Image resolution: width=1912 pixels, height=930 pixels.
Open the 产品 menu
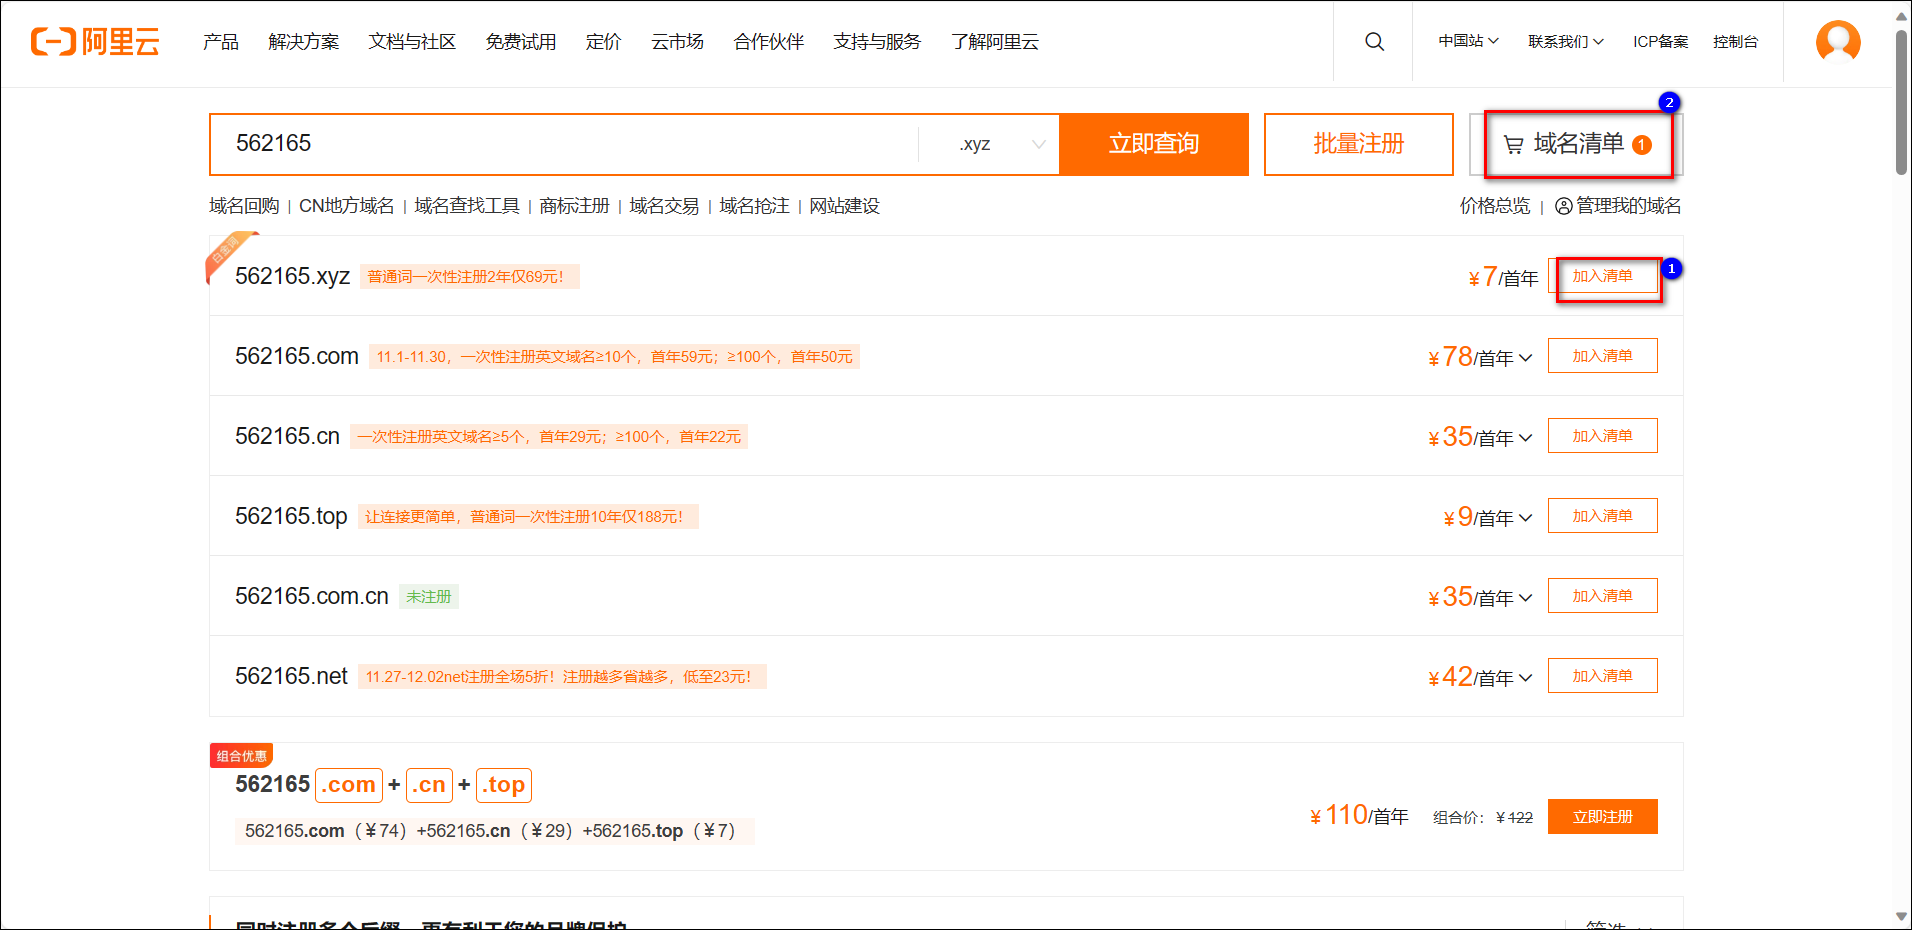click(220, 42)
